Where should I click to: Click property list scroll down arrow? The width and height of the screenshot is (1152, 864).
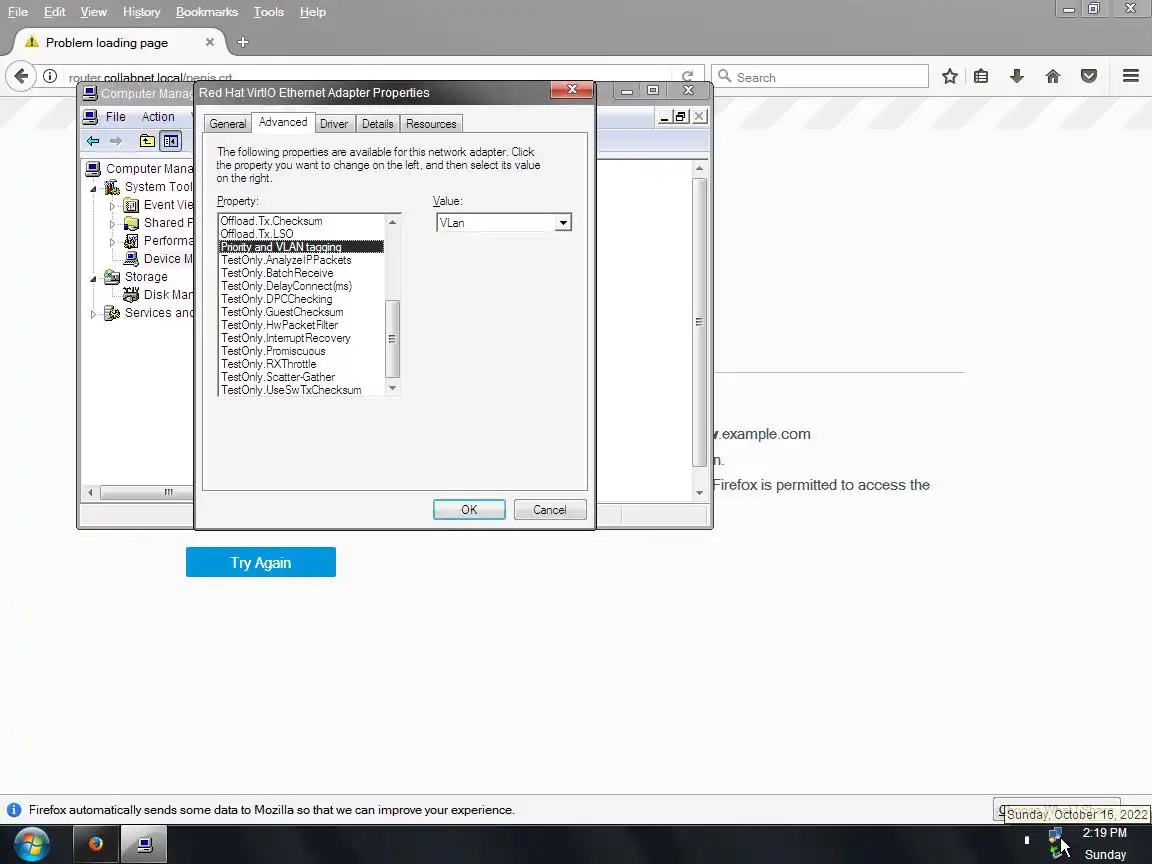[392, 388]
